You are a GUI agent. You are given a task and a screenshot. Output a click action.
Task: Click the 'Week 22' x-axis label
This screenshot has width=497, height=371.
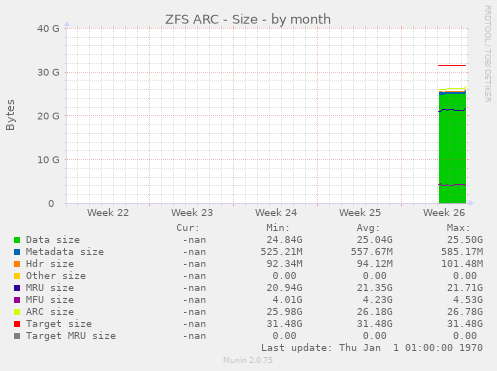coord(108,213)
